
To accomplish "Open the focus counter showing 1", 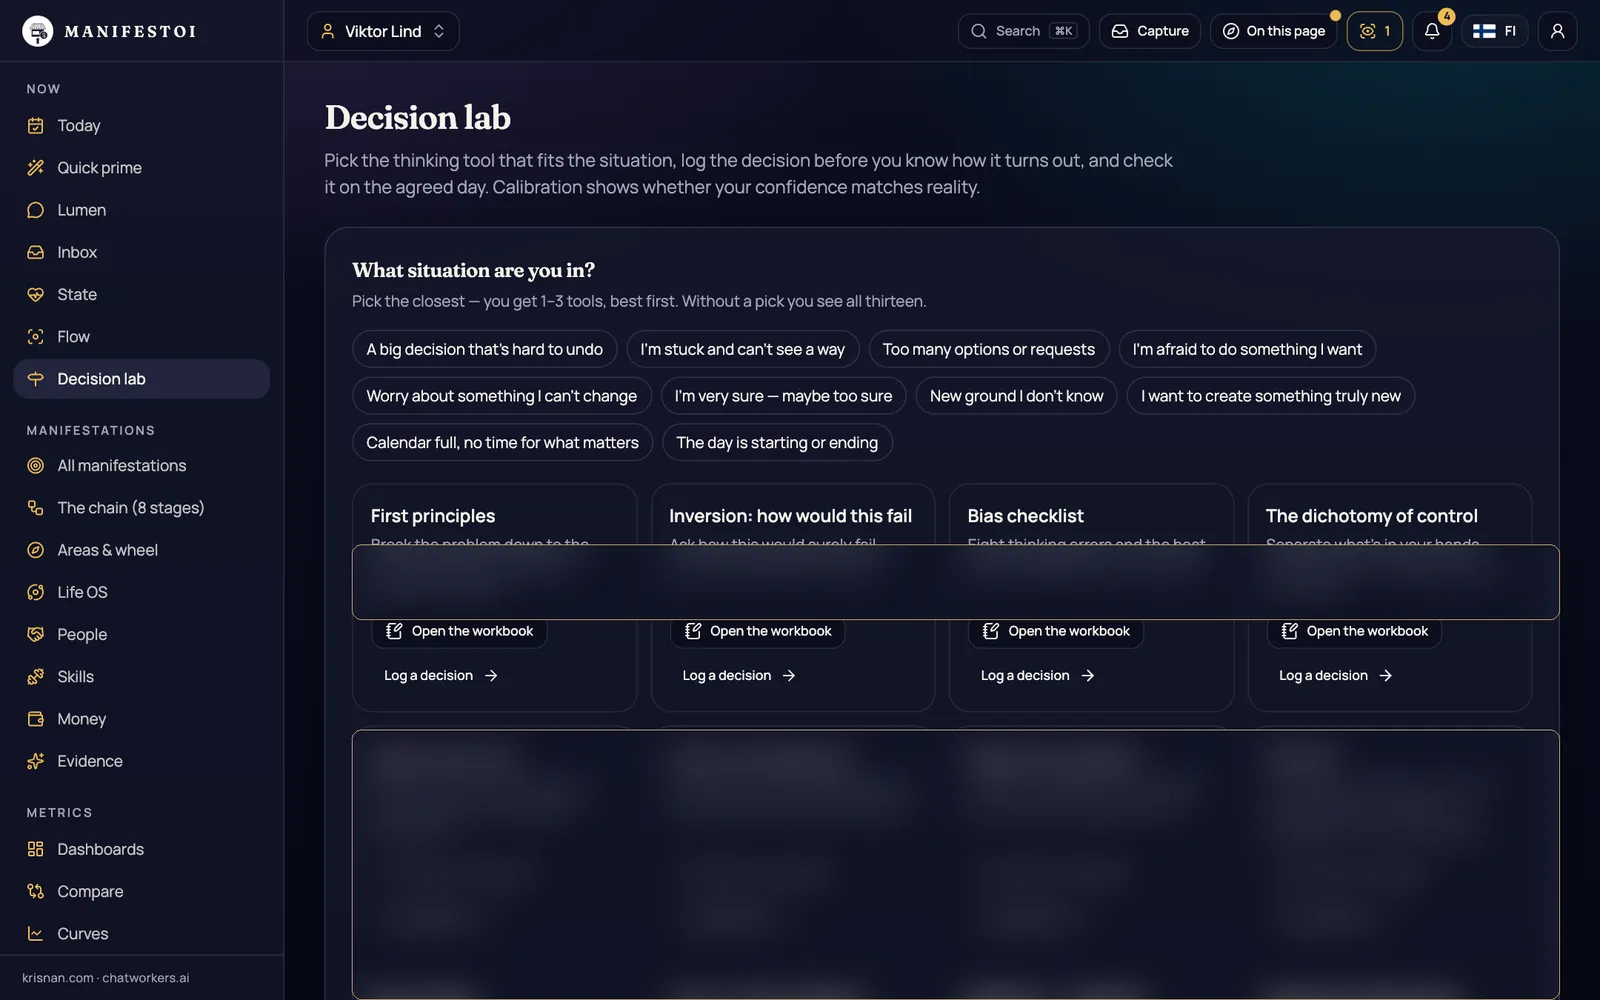I will pyautogui.click(x=1375, y=31).
